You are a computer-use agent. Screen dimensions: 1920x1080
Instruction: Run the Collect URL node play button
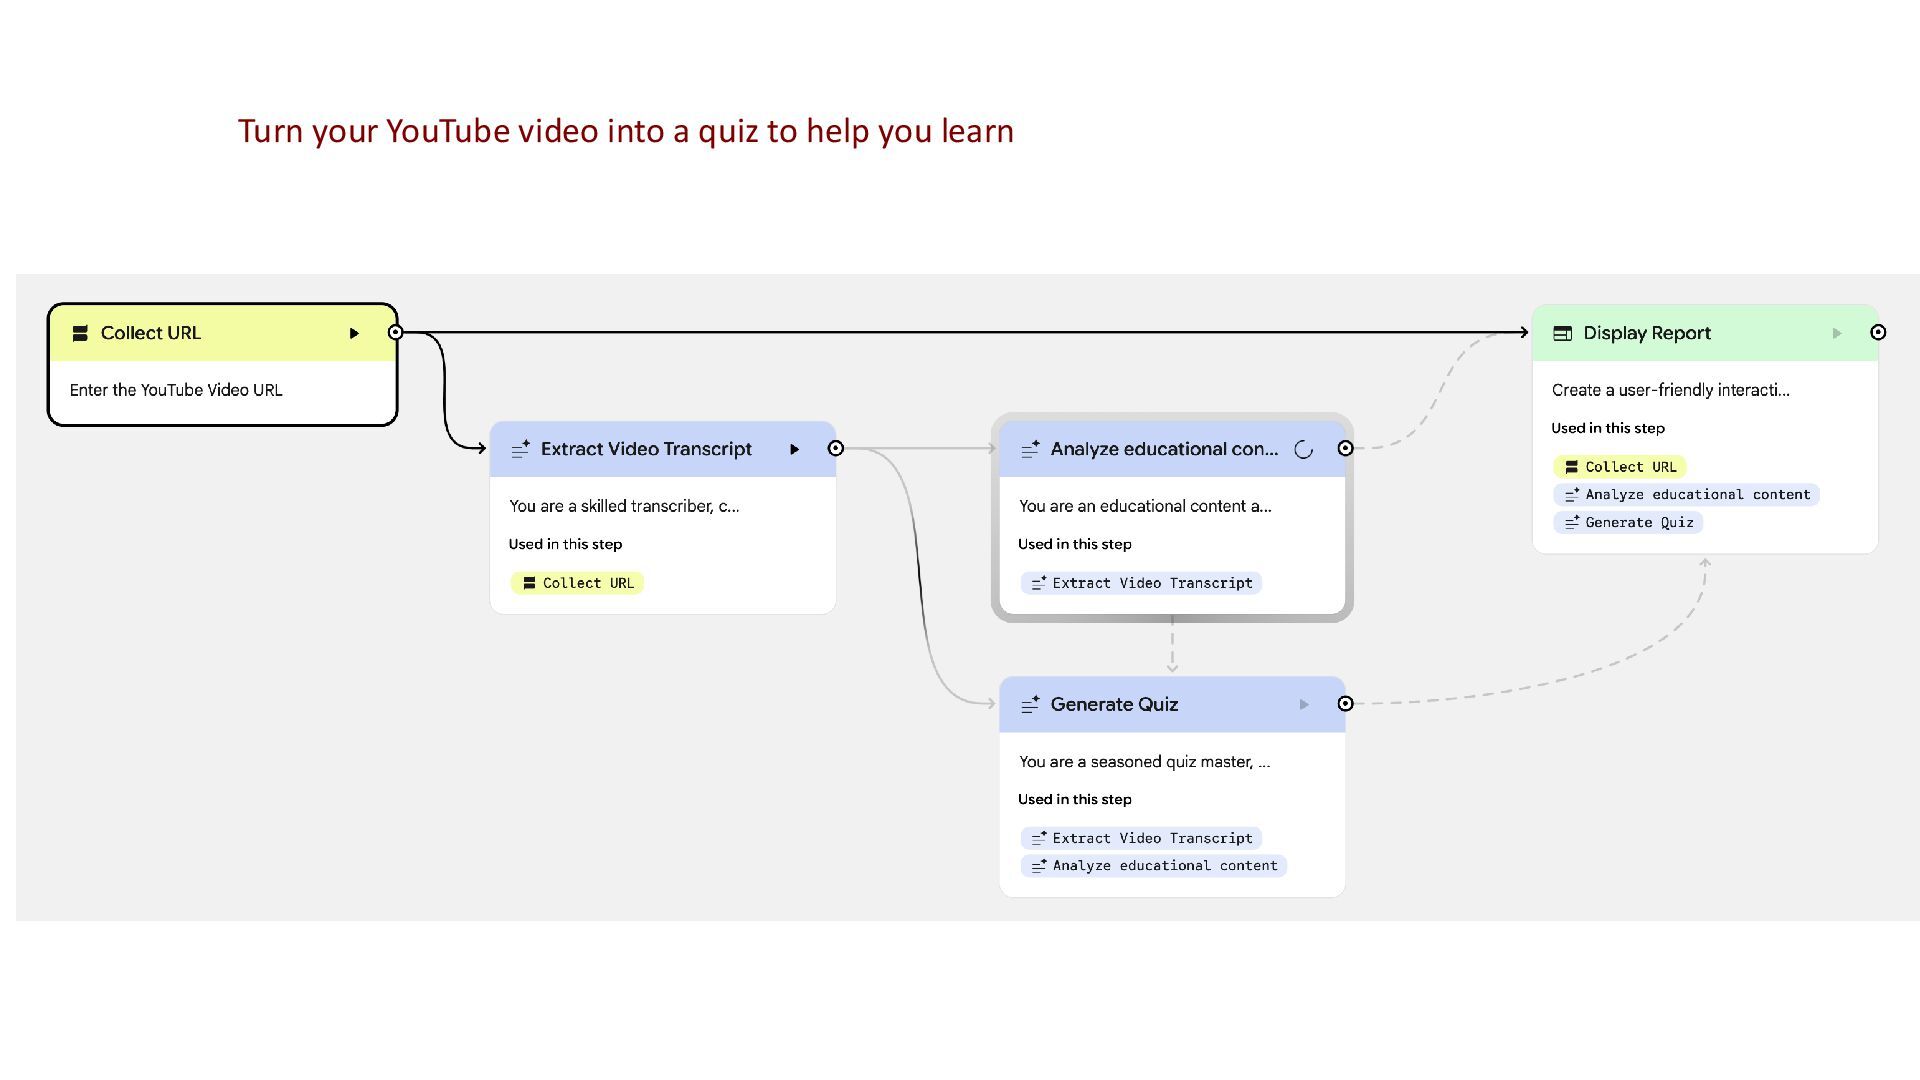(x=354, y=333)
